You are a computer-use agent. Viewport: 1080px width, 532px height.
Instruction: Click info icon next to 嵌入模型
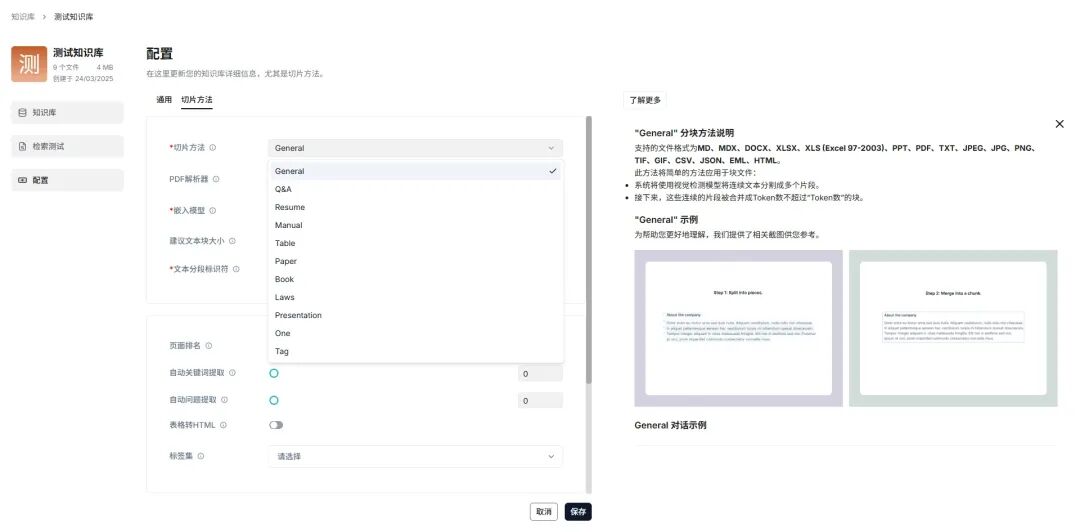click(213, 211)
